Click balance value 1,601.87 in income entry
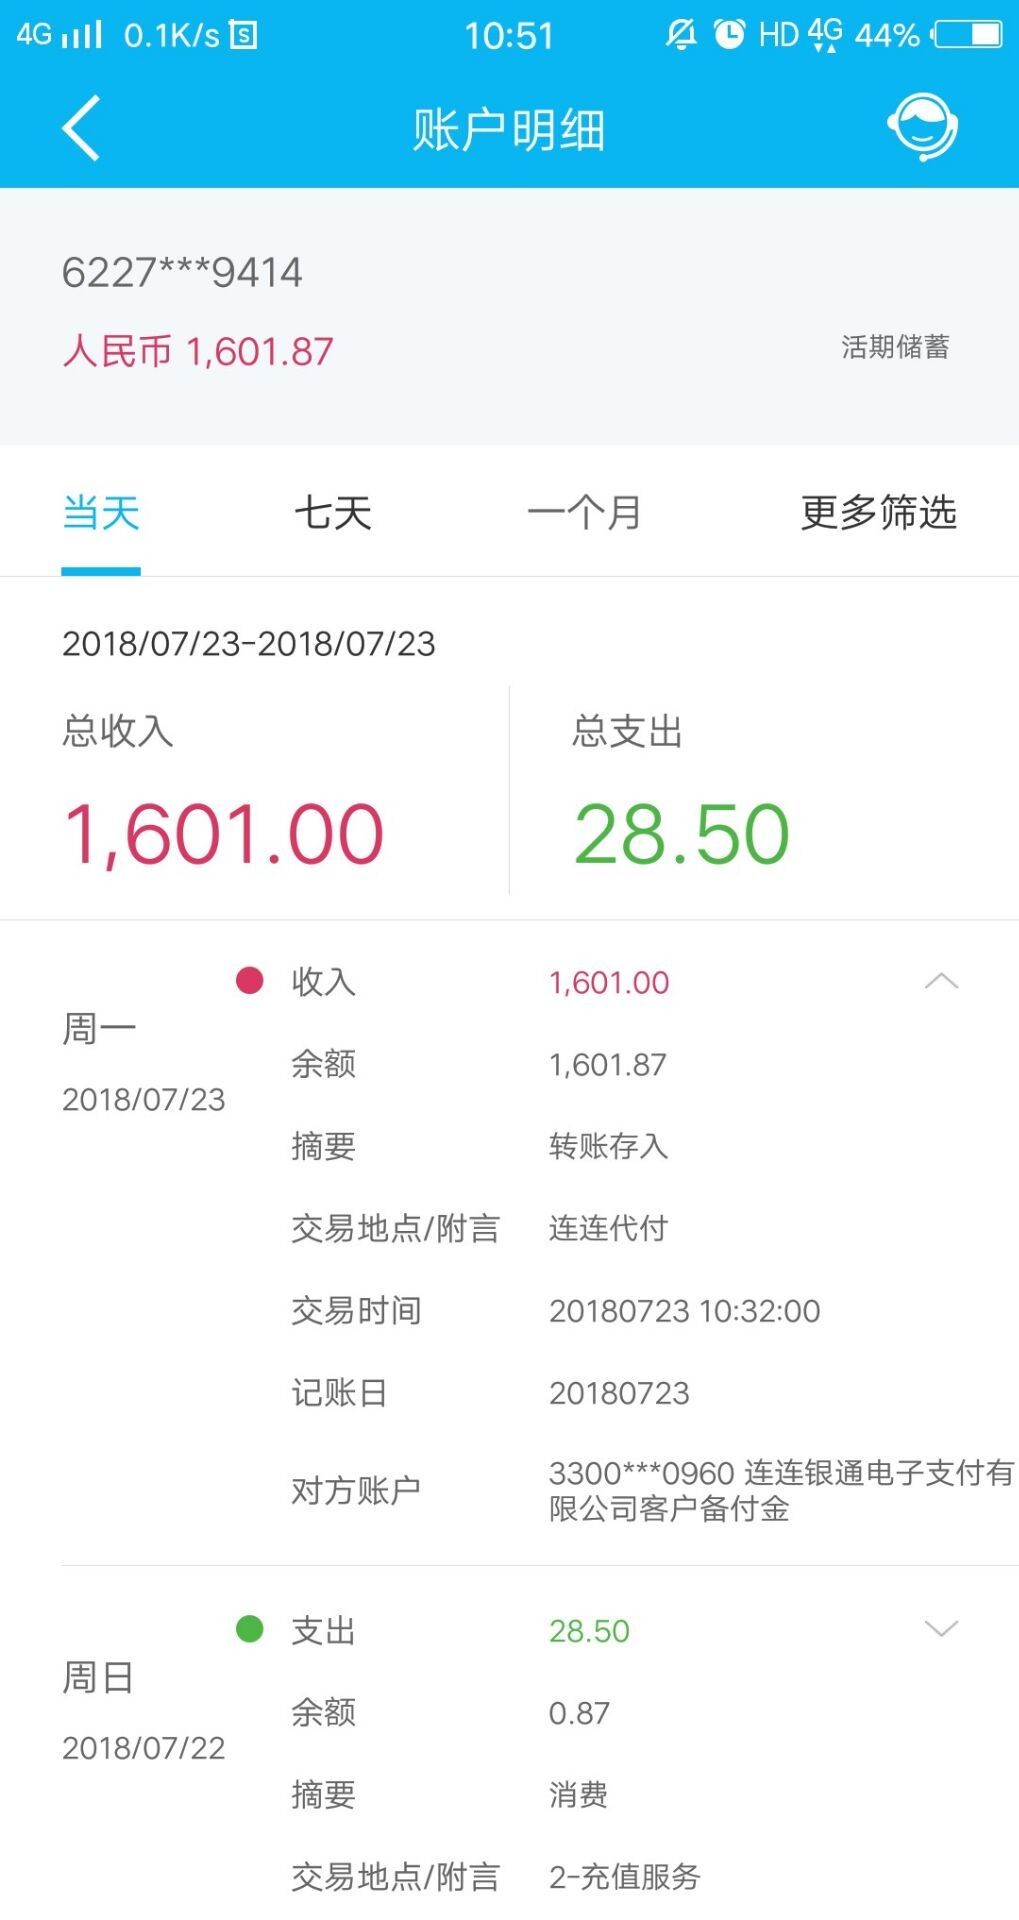 [608, 1064]
